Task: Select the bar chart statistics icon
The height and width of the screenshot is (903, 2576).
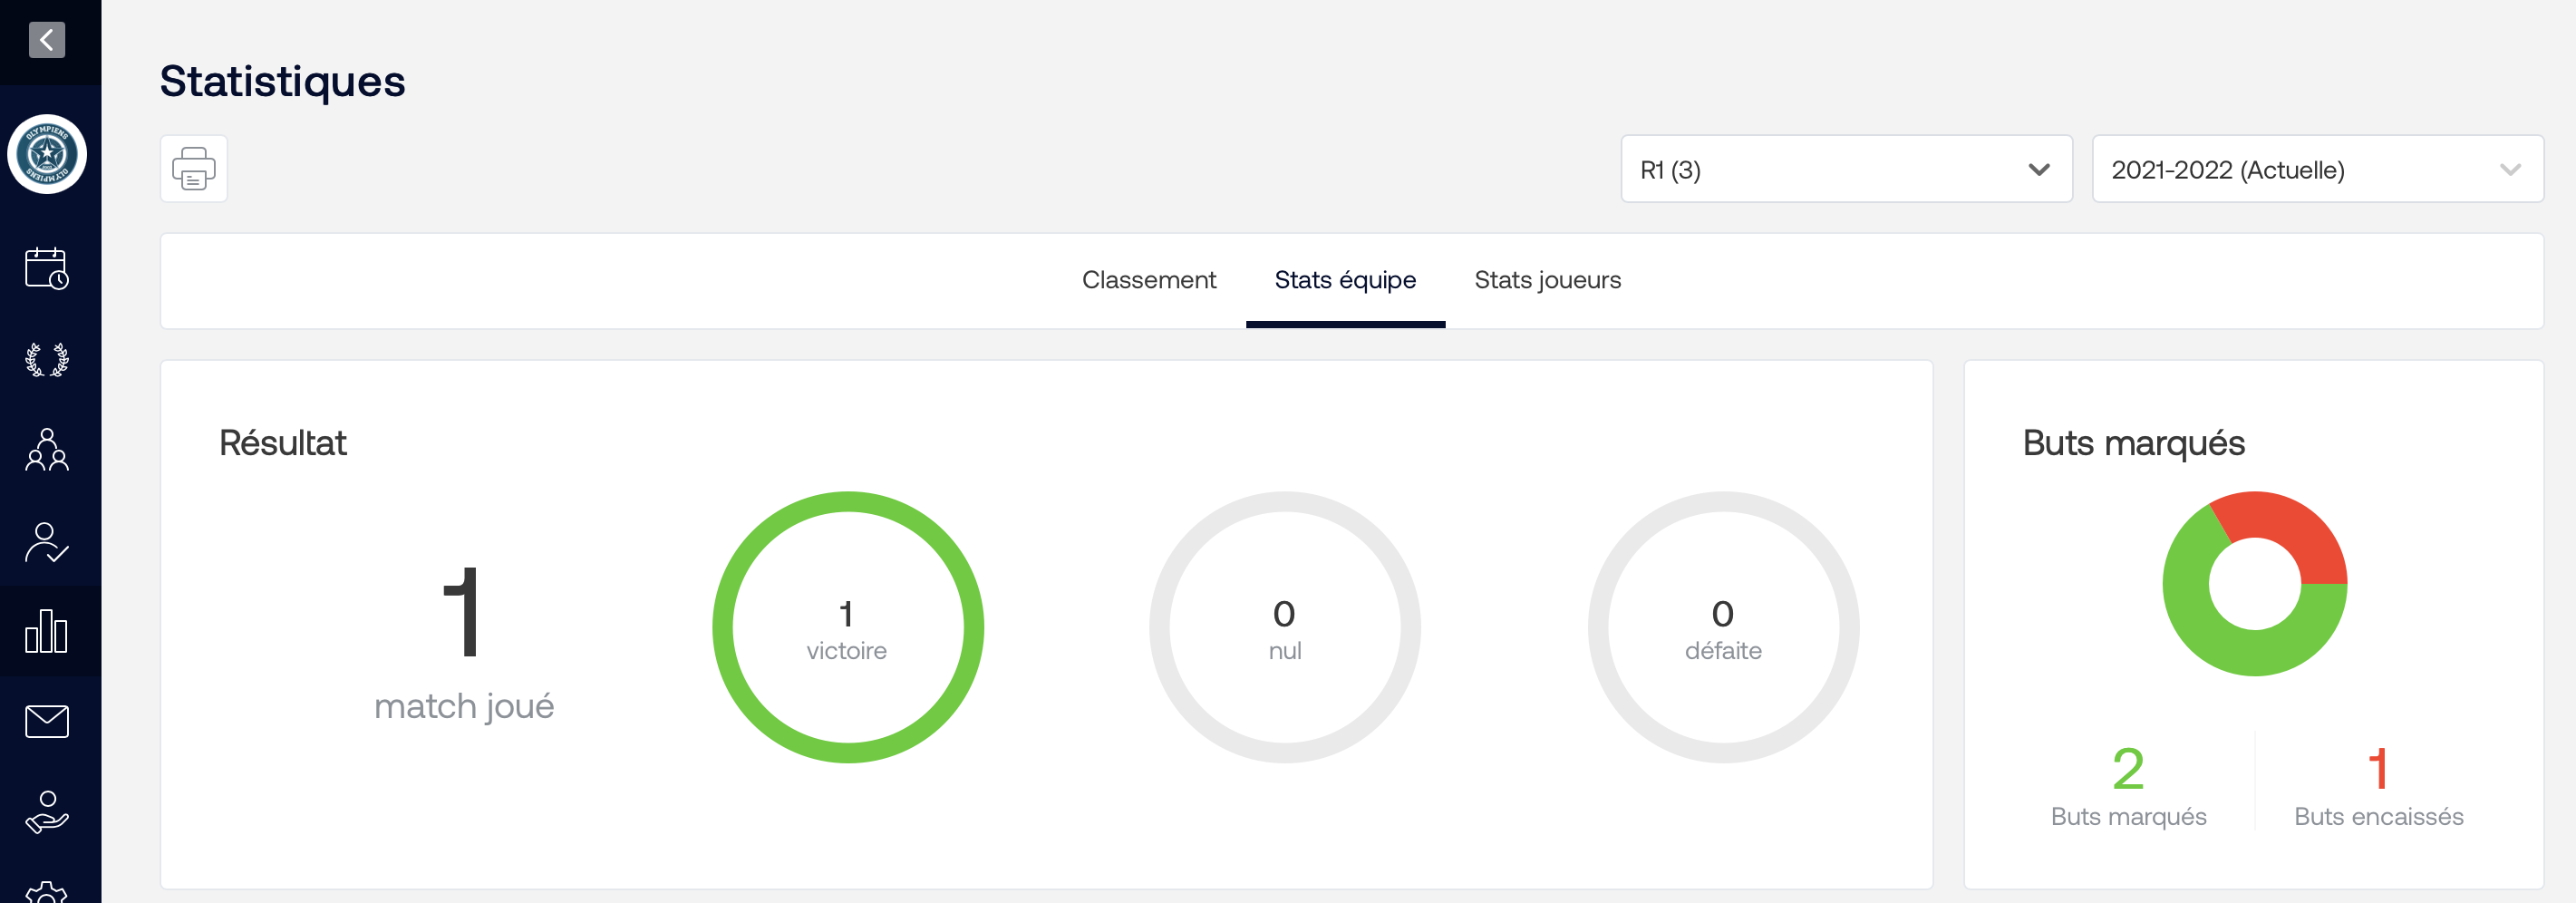Action: [47, 631]
